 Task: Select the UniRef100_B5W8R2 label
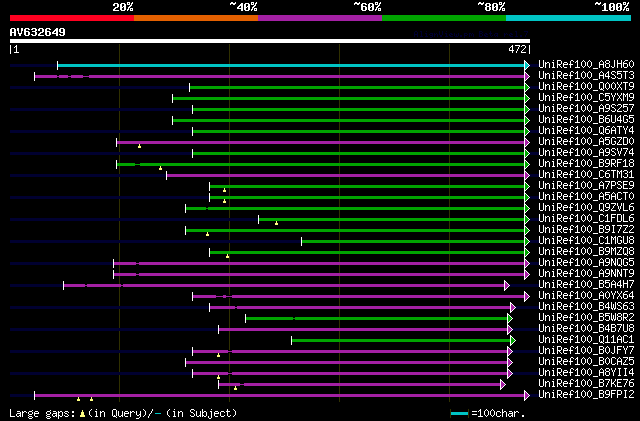point(586,318)
